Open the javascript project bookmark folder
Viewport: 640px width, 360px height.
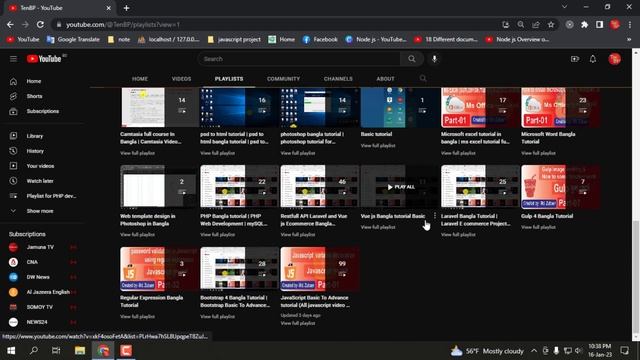coord(234,40)
